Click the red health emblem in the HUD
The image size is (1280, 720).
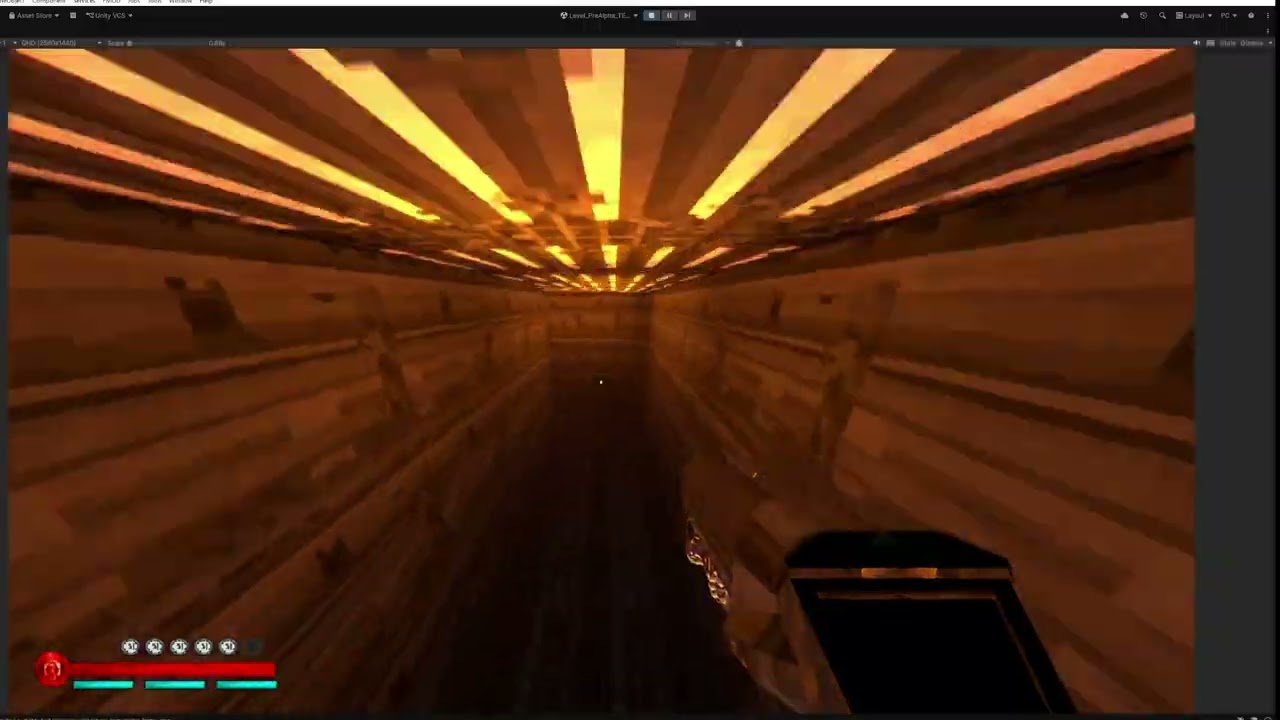pyautogui.click(x=52, y=669)
